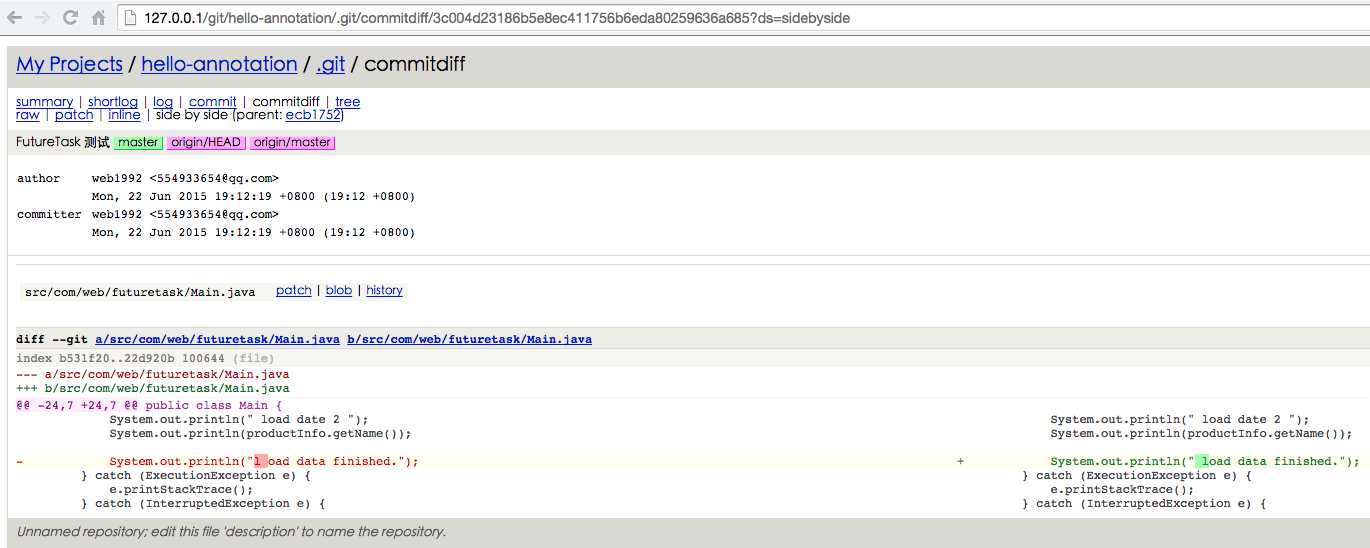Click the commit title FutureTask 测试

tap(63, 142)
